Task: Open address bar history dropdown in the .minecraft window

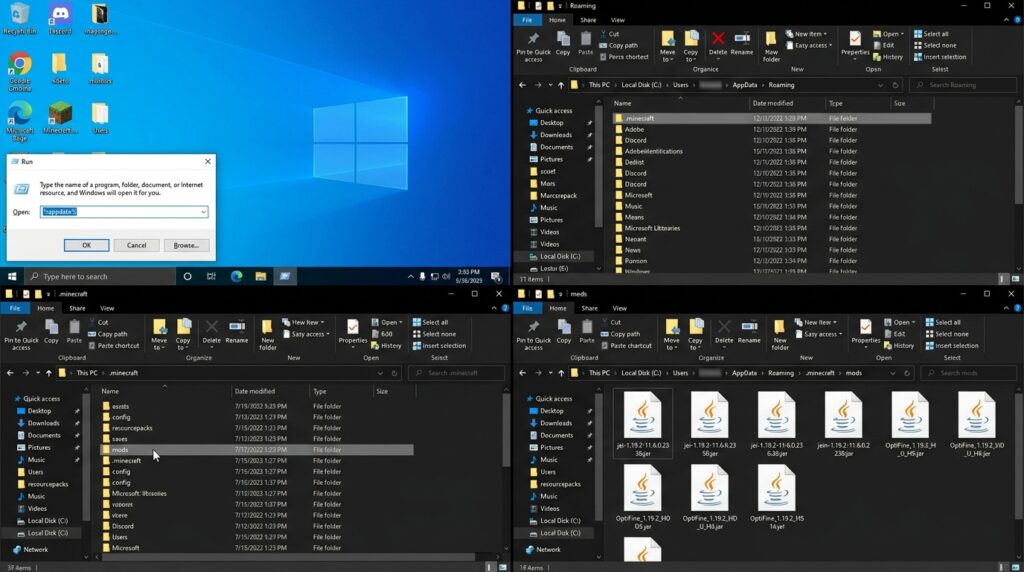Action: click(x=380, y=373)
